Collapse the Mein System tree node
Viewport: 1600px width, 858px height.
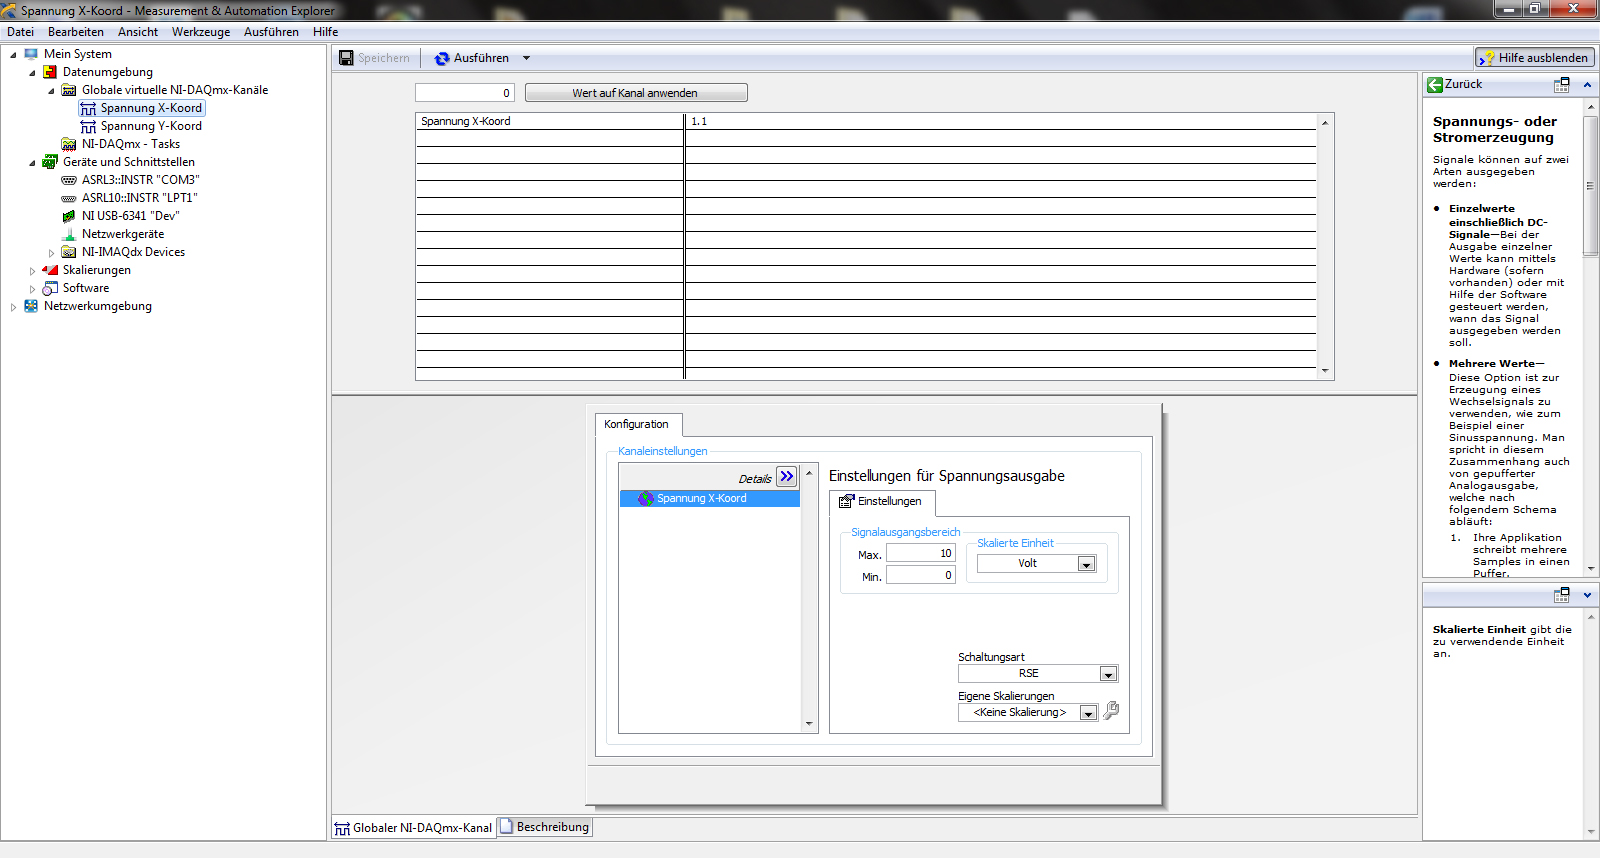[13, 54]
